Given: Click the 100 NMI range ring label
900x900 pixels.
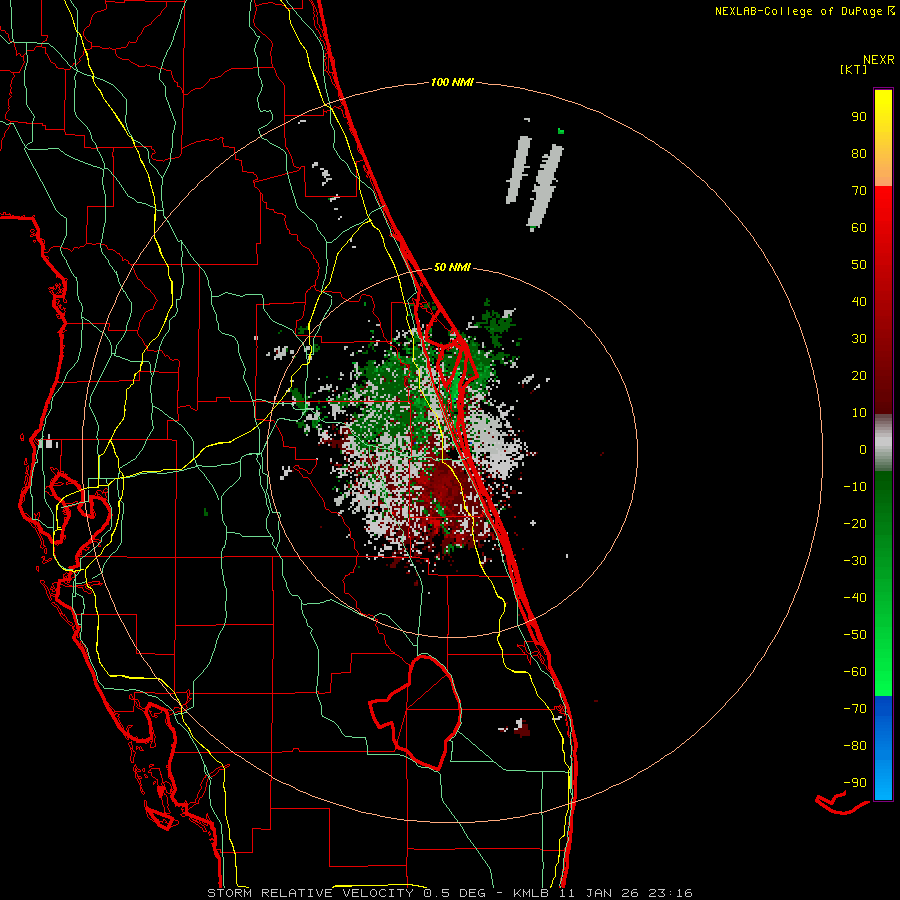Looking at the screenshot, I should (x=452, y=82).
